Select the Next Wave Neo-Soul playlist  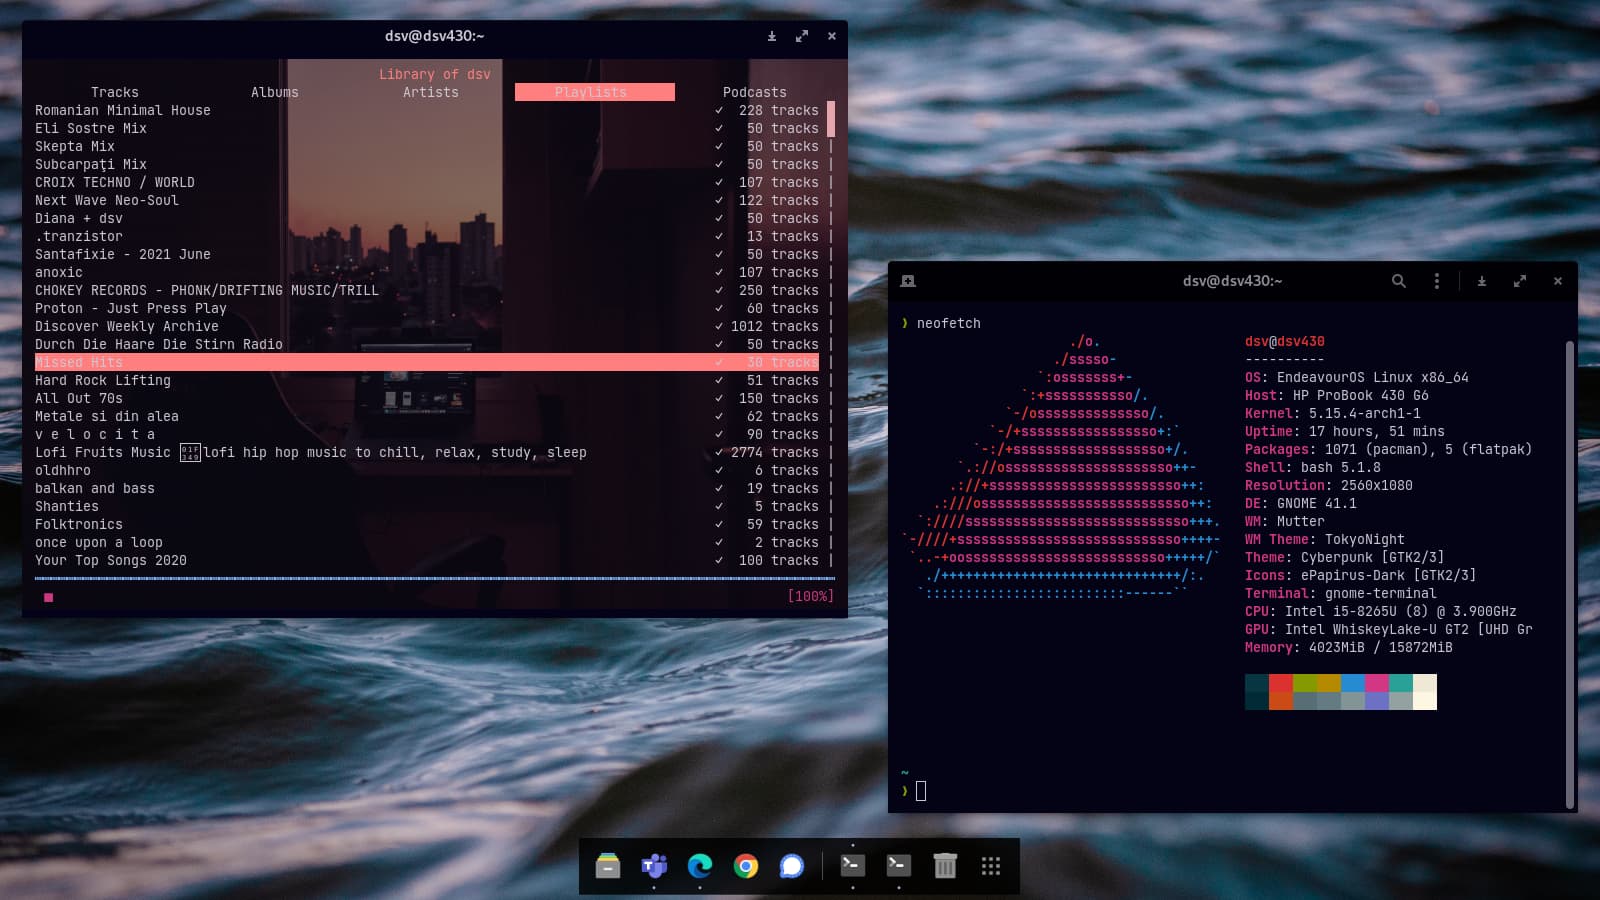427,200
